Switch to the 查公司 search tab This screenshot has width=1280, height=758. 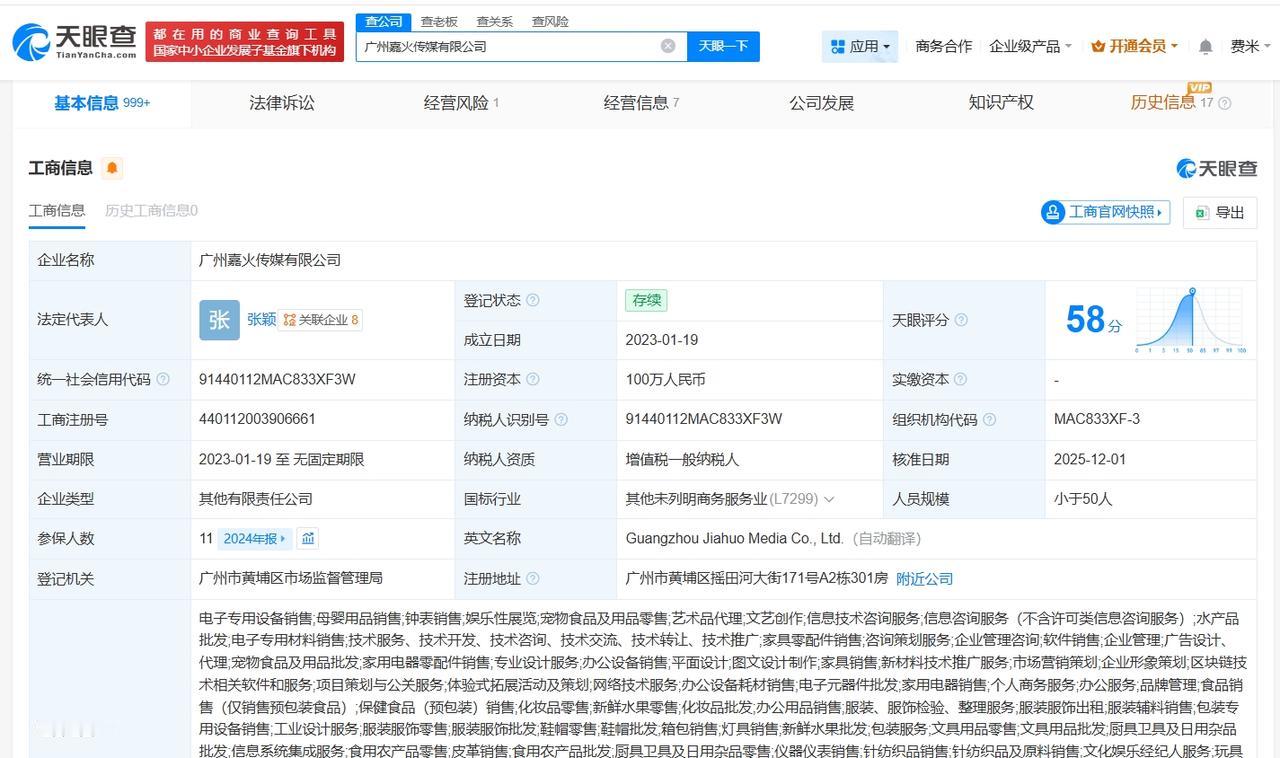coord(383,22)
